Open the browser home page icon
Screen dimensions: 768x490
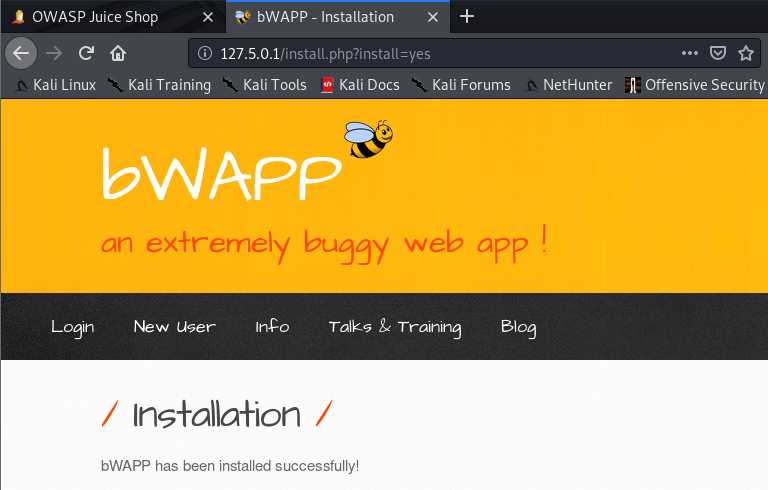(118, 53)
